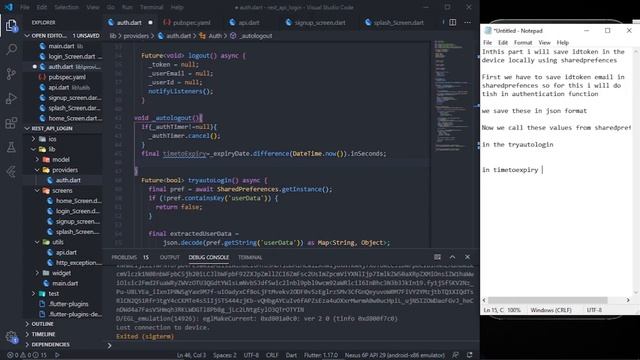Close the bottom panel
The image size is (640, 360).
pyautogui.click(x=467, y=257)
